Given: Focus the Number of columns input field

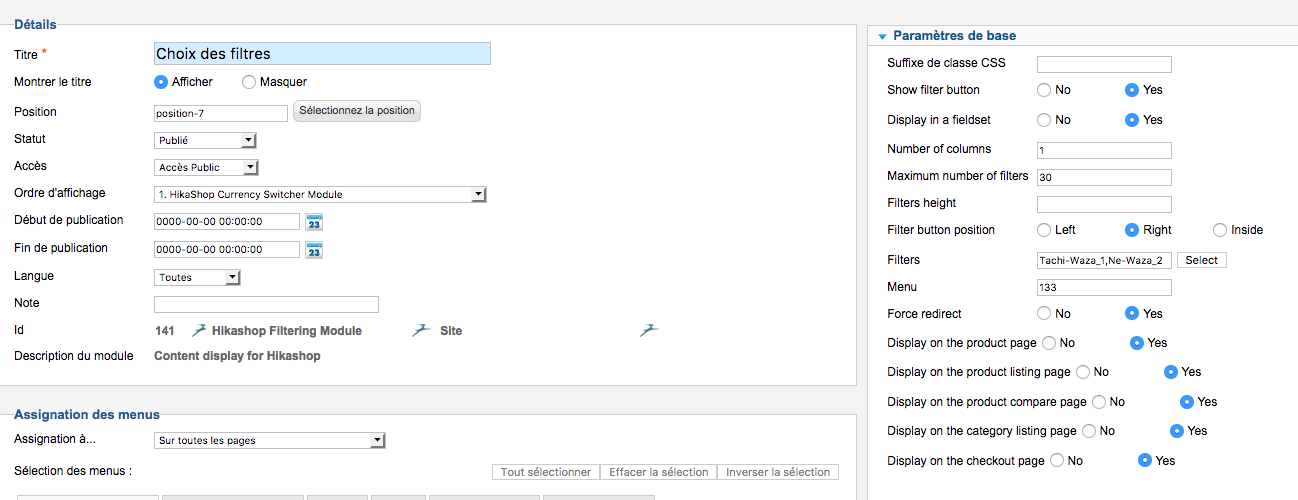Looking at the screenshot, I should [x=1104, y=150].
